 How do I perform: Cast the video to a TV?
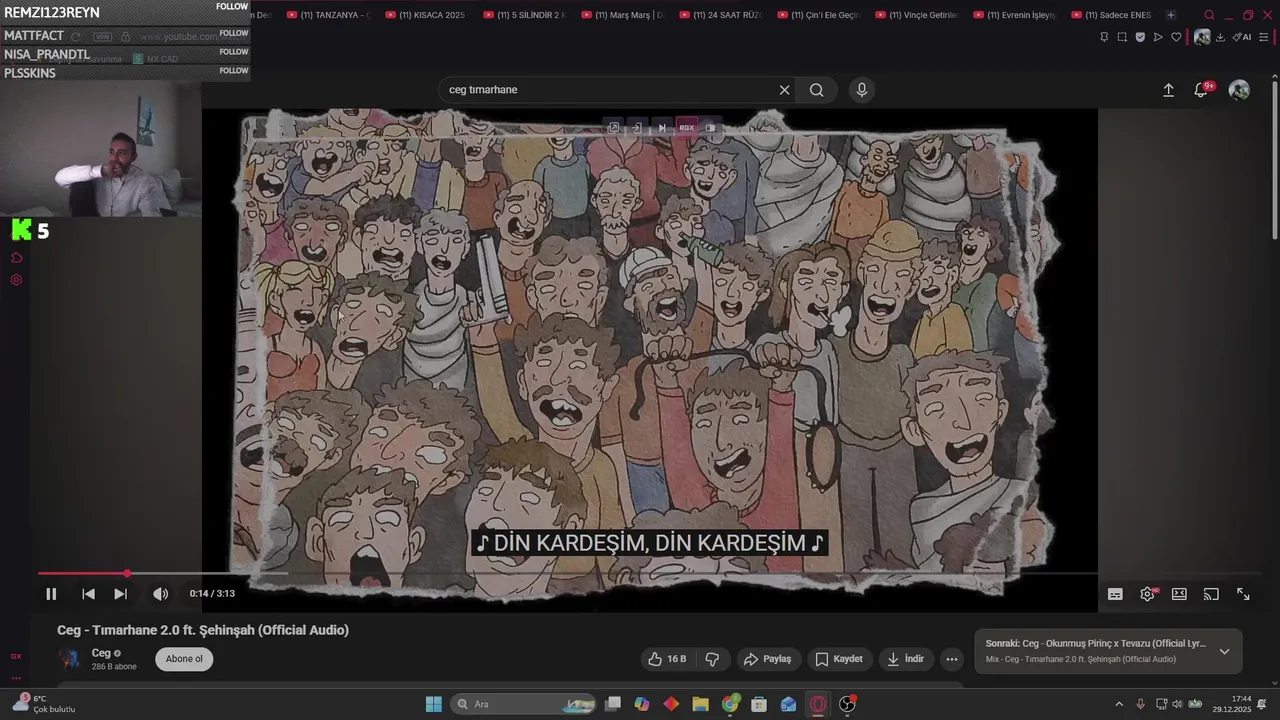(x=1211, y=594)
